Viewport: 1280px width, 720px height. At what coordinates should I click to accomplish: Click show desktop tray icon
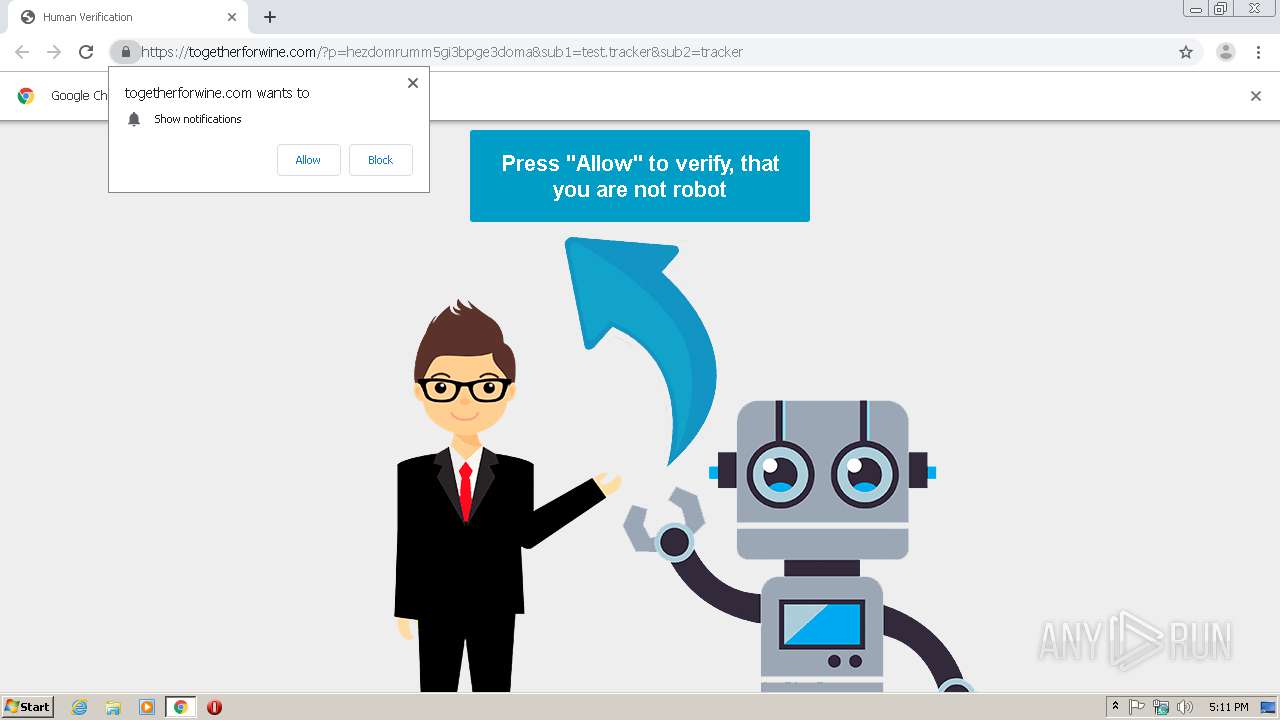tap(1268, 707)
